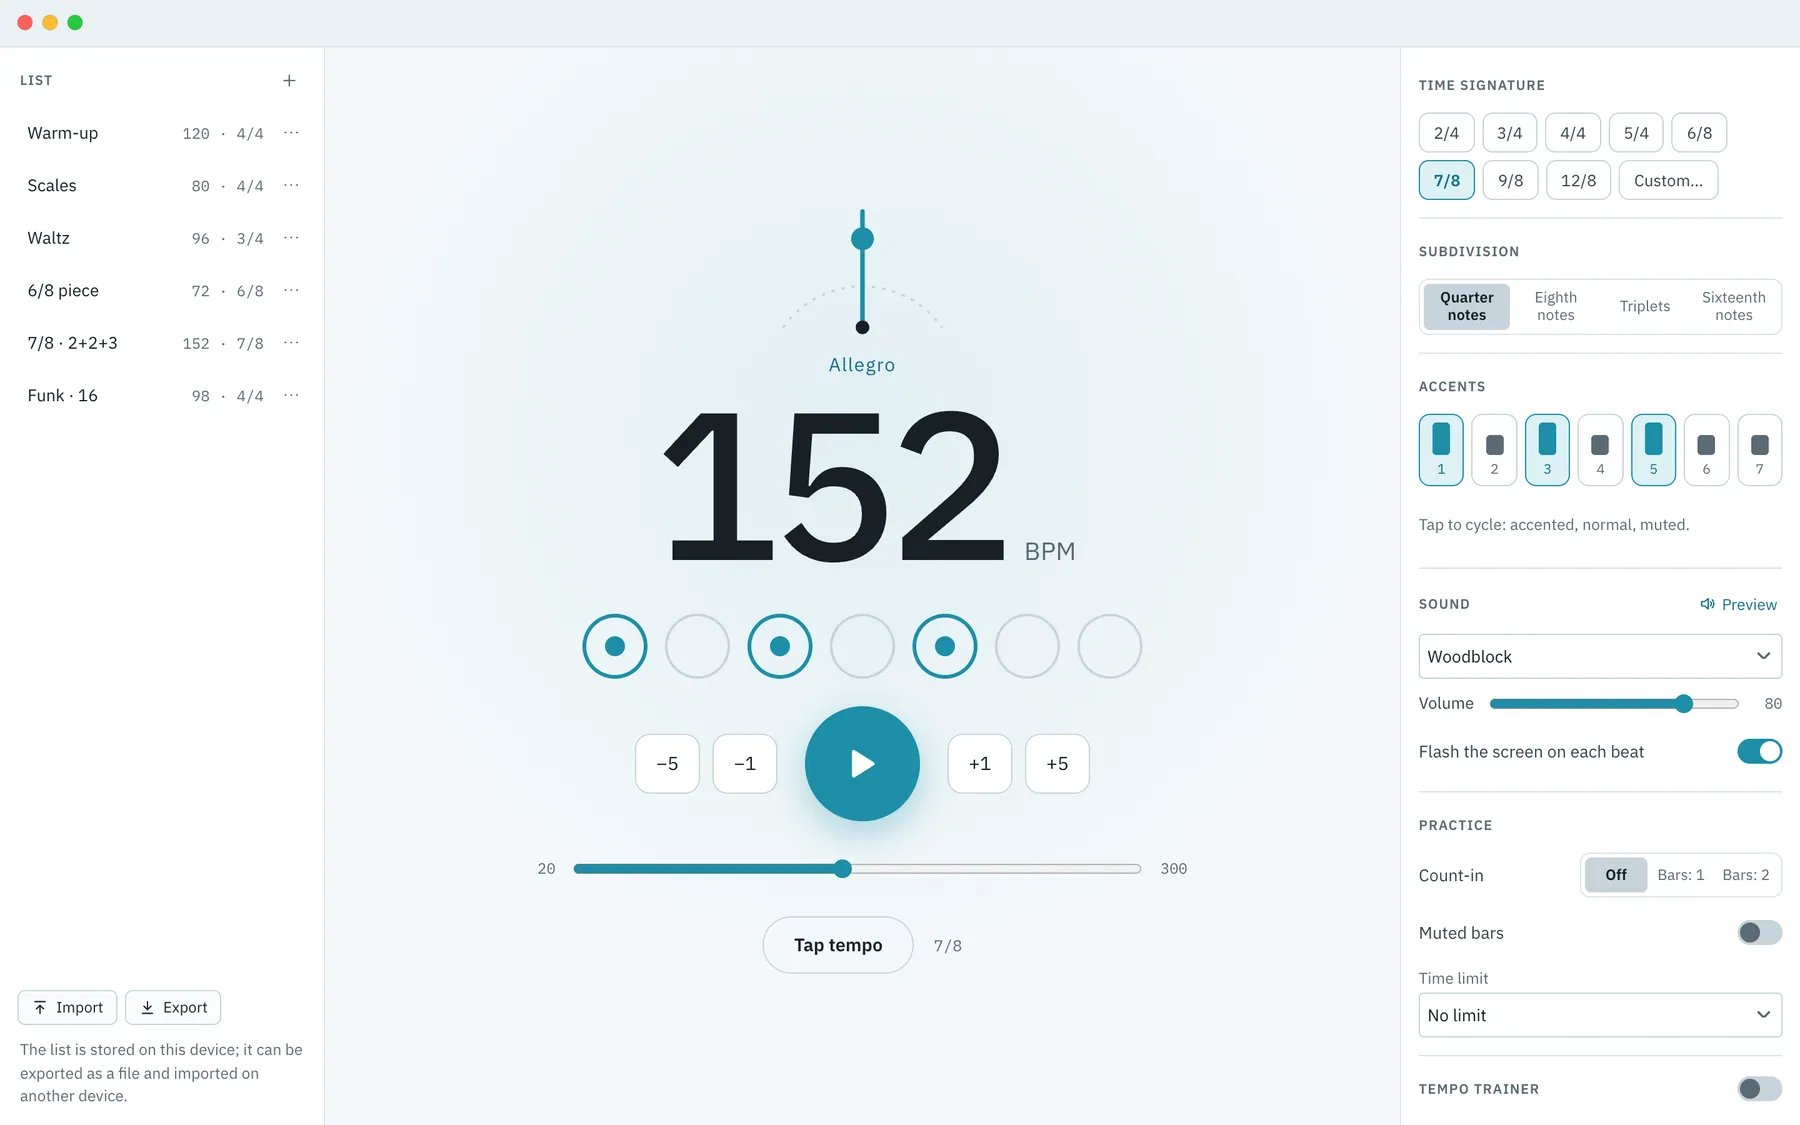
Task: Select the 12/8 time signature
Action: (x=1578, y=180)
